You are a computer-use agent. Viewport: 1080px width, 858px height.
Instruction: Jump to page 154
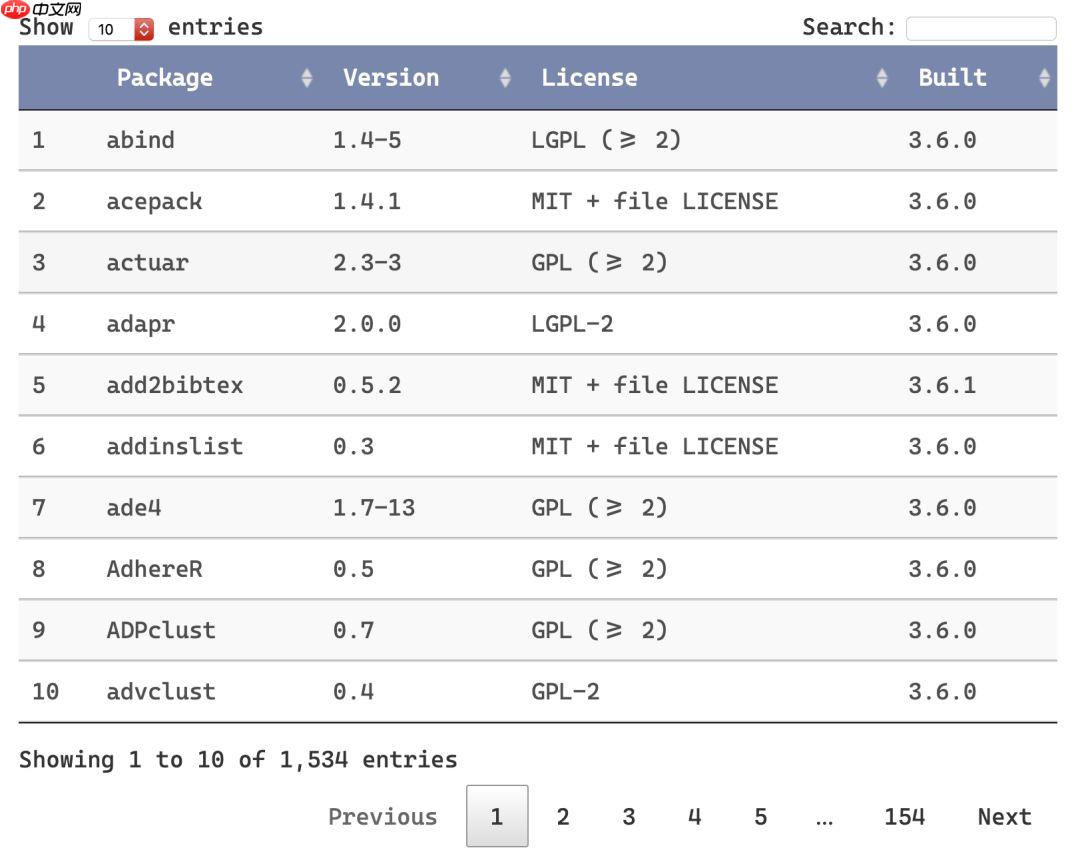tap(905, 816)
